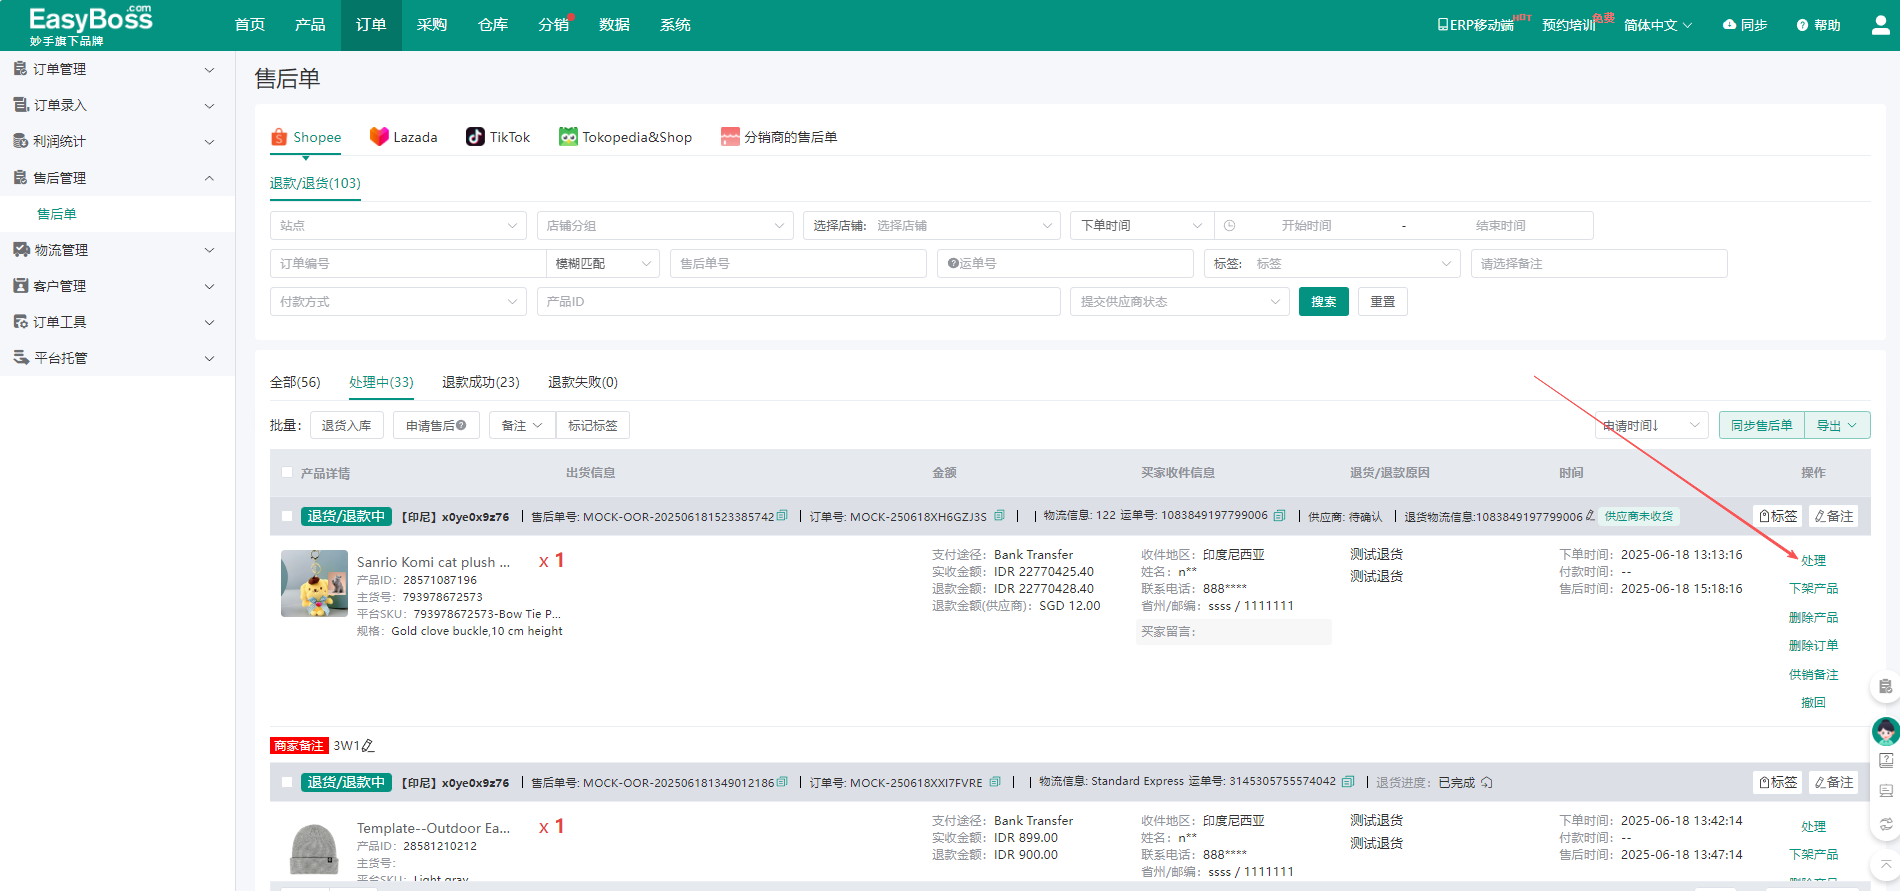Expand 物流管理 sidebar menu
Viewport: 1900px width, 891px height.
117,250
